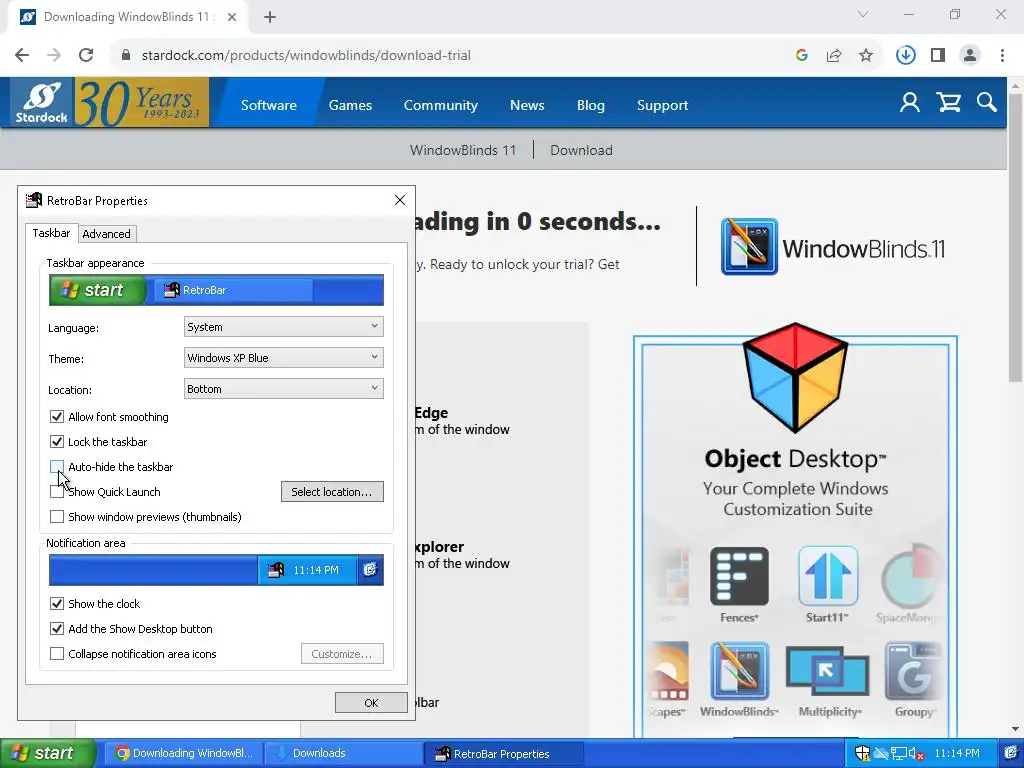The height and width of the screenshot is (768, 1024).
Task: Enable Auto-hide the taskbar
Action: pos(57,466)
